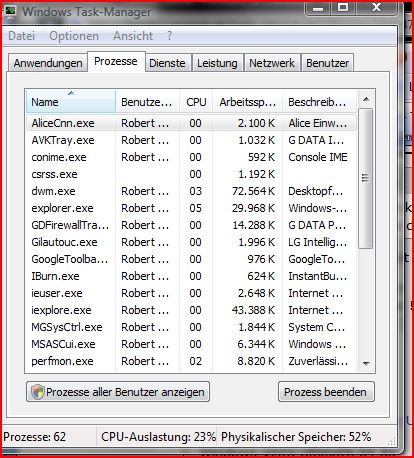Sort by Arbeitsspeicher column header
The height and width of the screenshot is (458, 414).
pos(248,102)
